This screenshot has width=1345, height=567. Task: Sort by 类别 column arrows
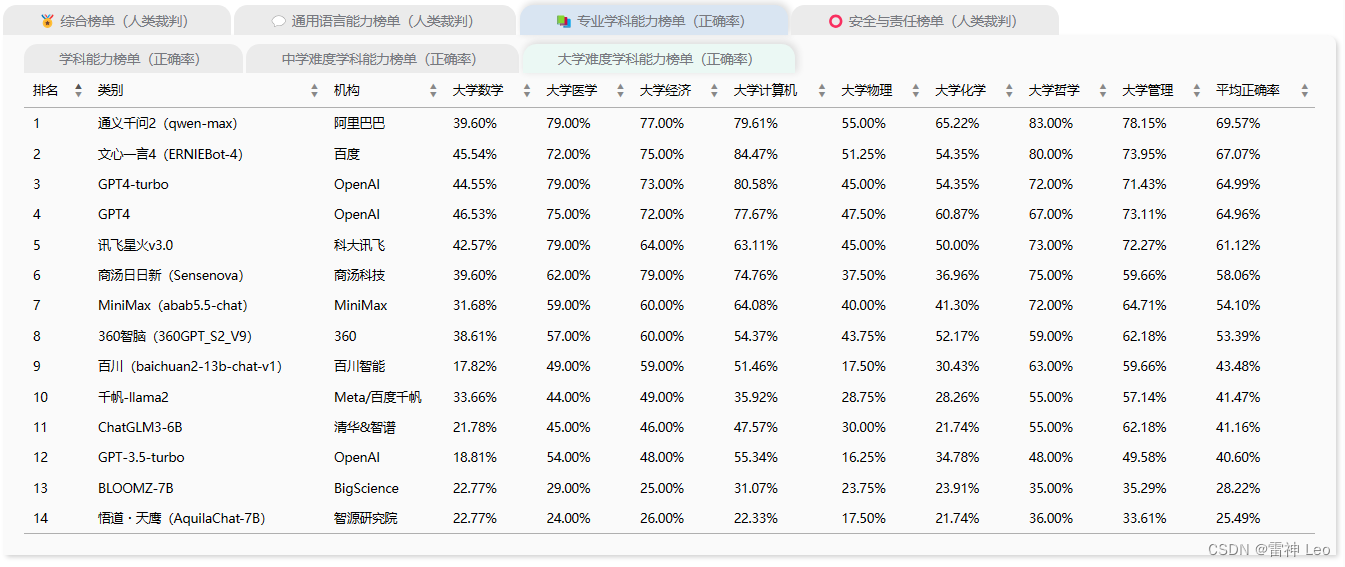[315, 91]
